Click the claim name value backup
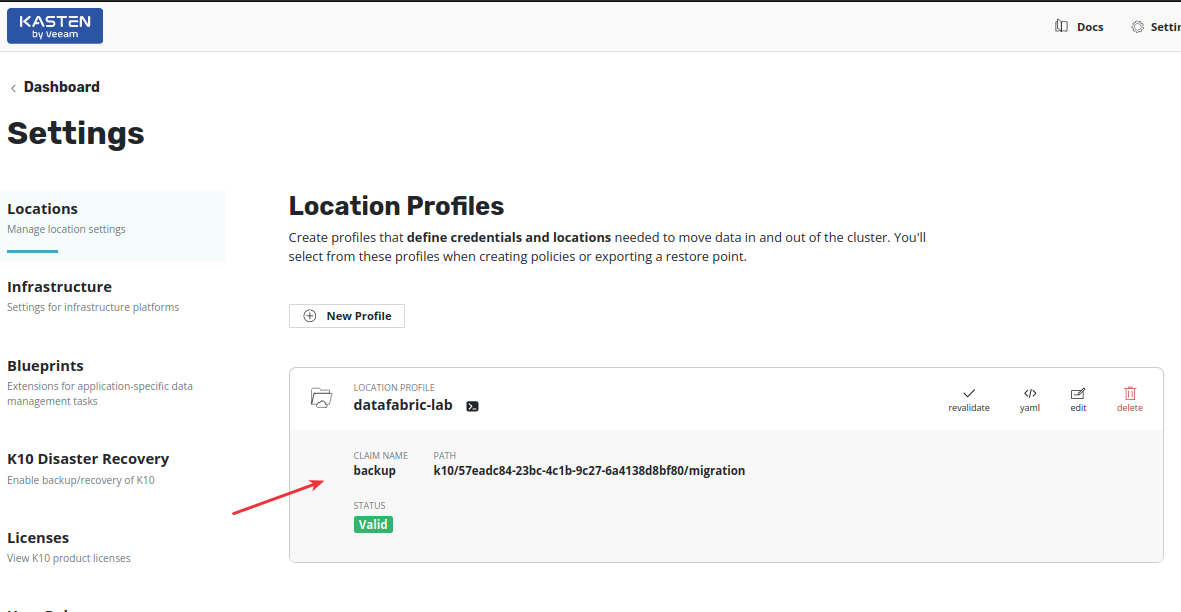1181x612 pixels. coord(374,470)
